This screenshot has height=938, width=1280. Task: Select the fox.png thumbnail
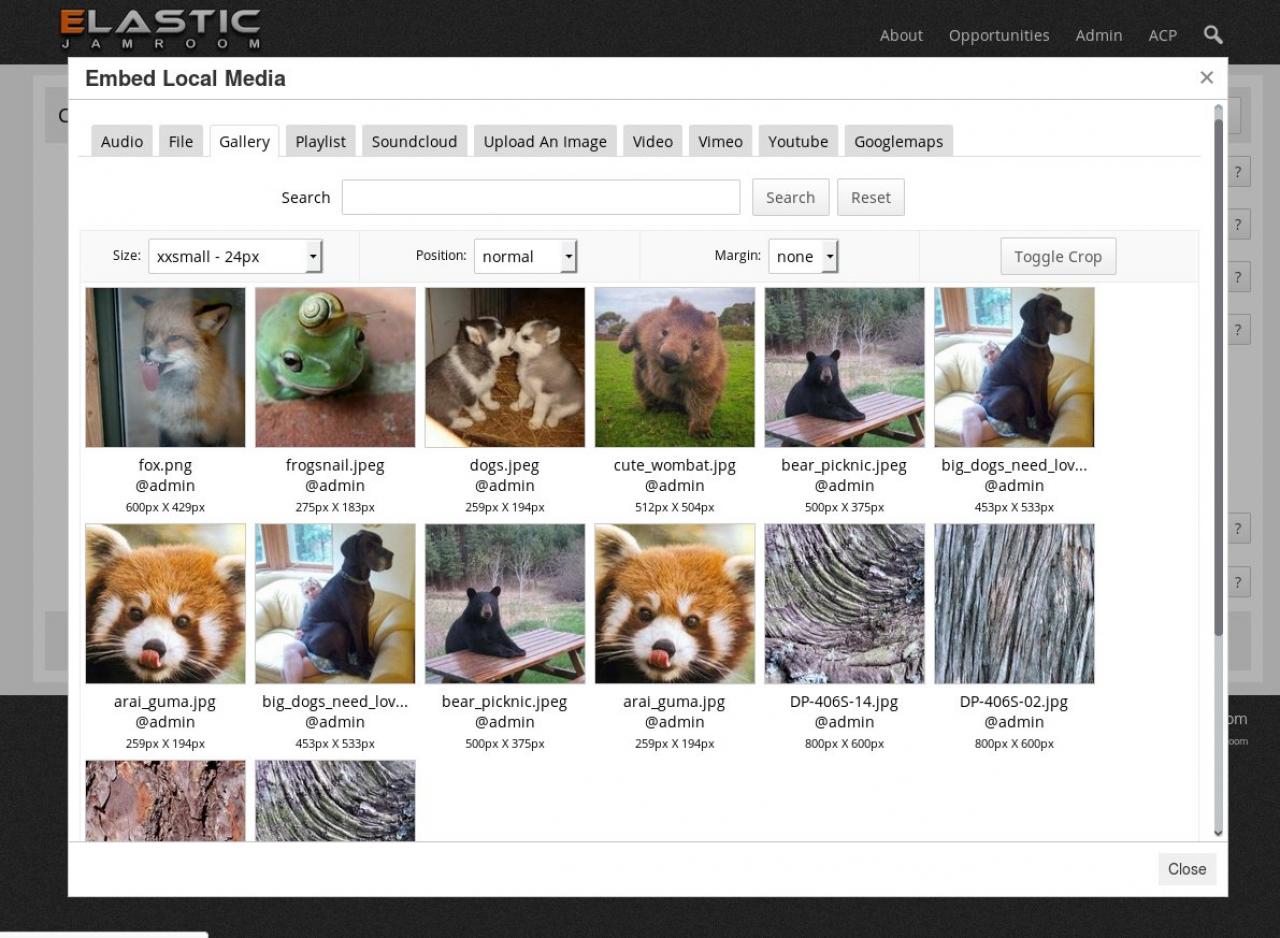pos(165,367)
